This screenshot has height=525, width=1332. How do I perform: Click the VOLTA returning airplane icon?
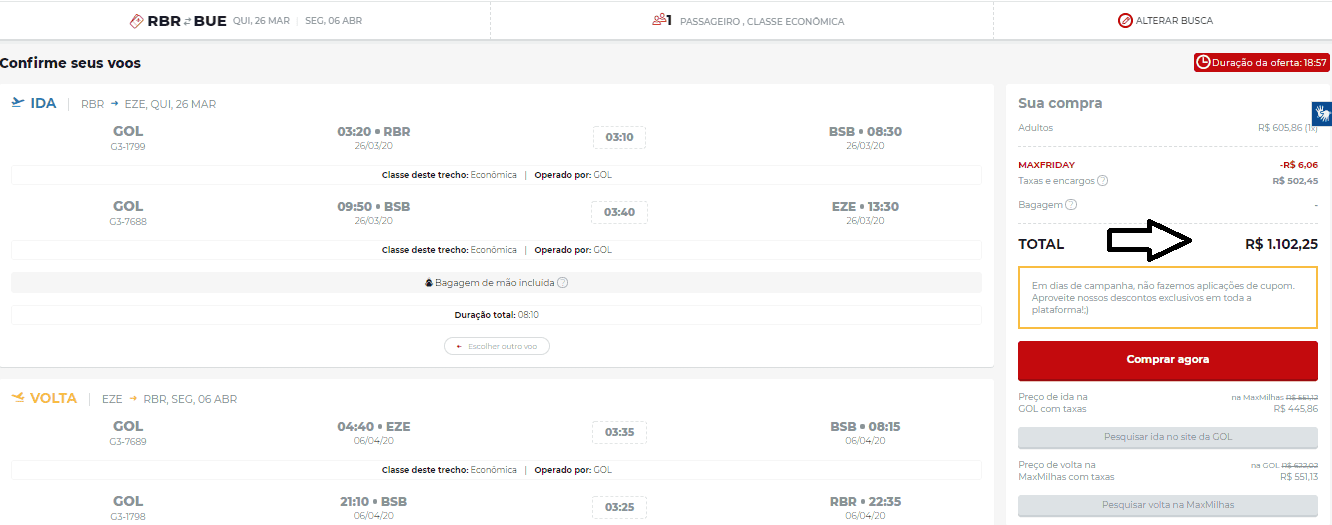[17, 398]
